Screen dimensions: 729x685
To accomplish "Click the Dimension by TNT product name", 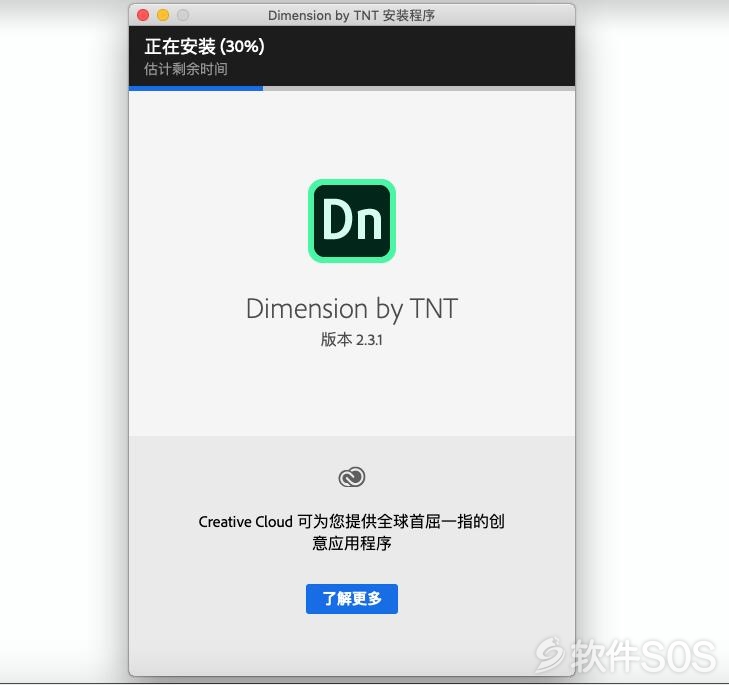I will [351, 309].
